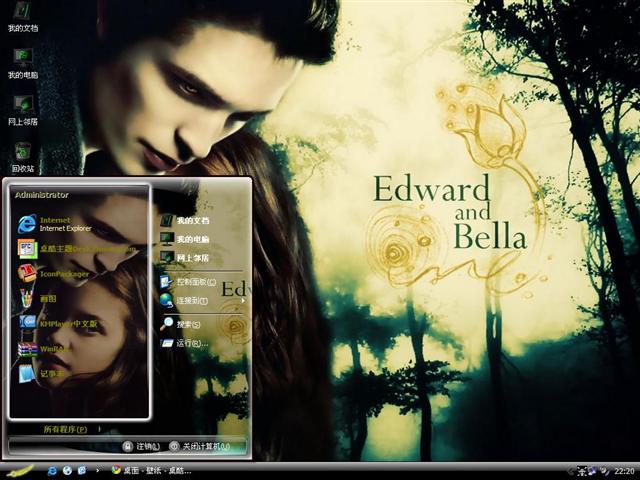Switch to 桌面-壁纸-桌酷 Chrome taskbar window
The width and height of the screenshot is (640, 480).
click(x=152, y=471)
